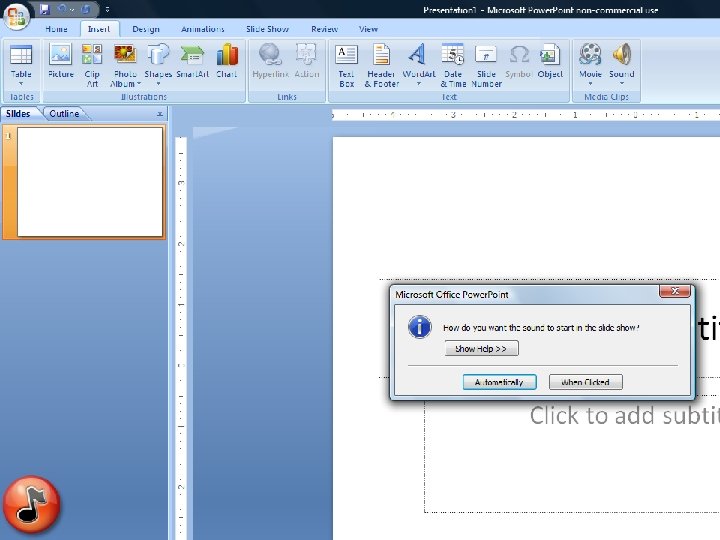Repeat action using quick access toolbar icon
The height and width of the screenshot is (540, 720).
click(x=86, y=9)
